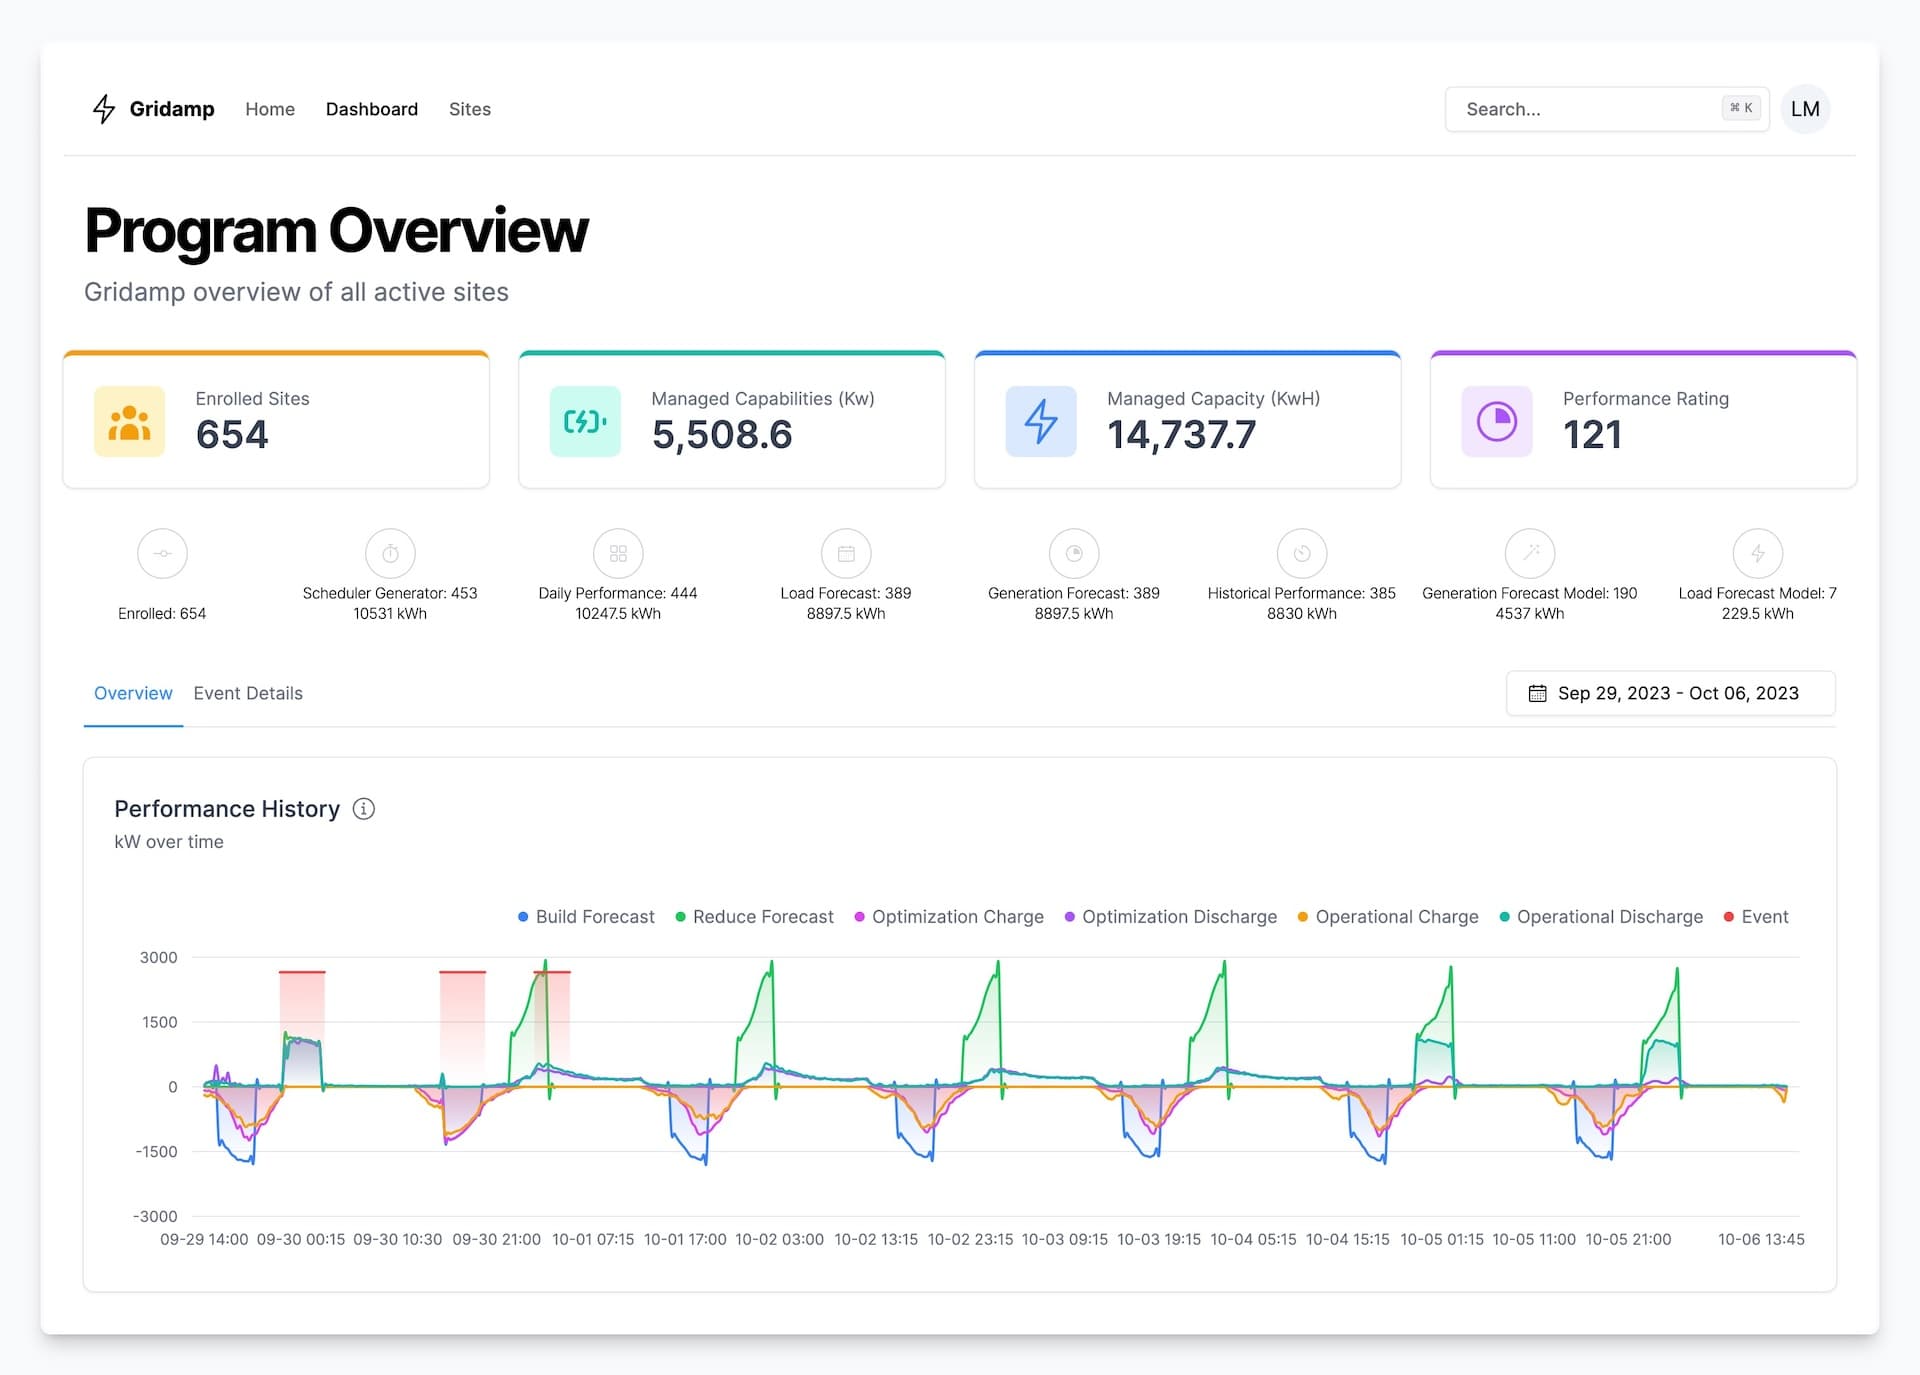
Task: Click the Enrolled Sites people icon
Action: click(129, 421)
